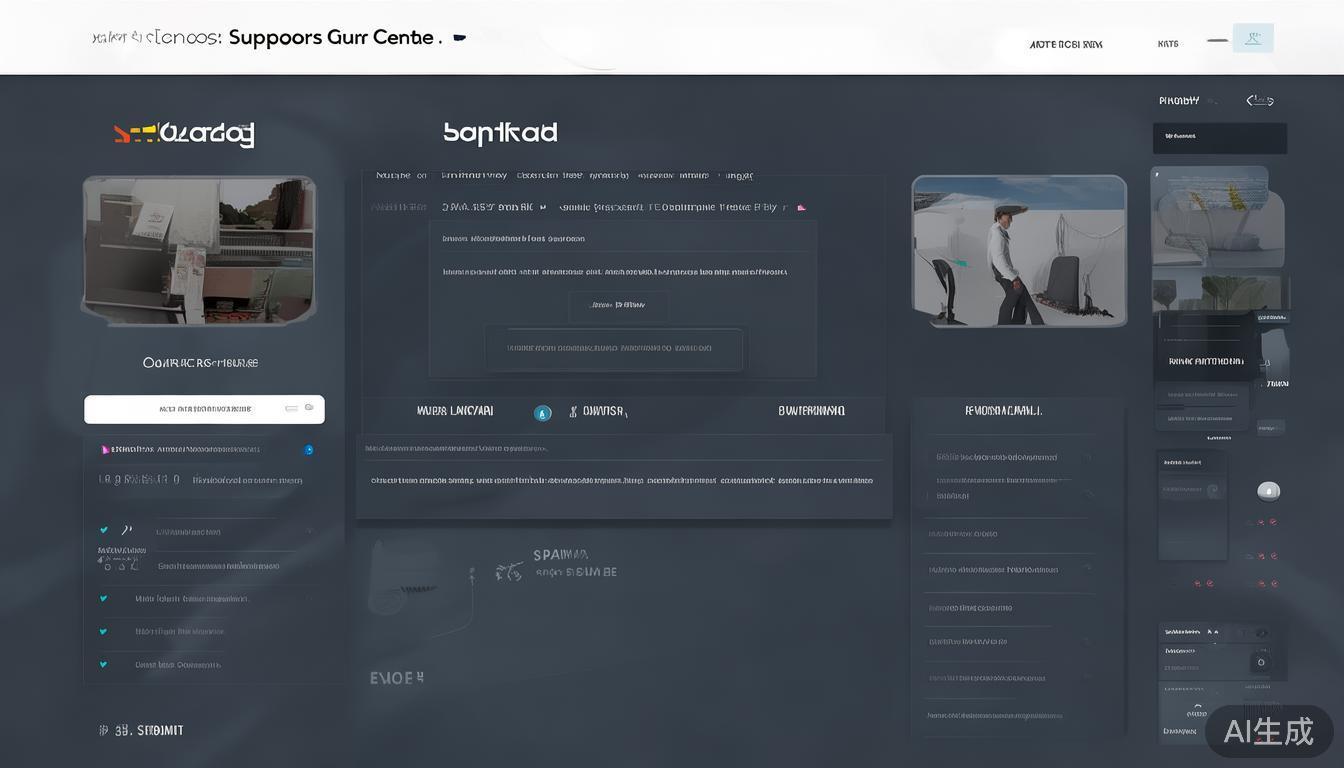Click the arrows icon beside the top-right panel title

1259,100
